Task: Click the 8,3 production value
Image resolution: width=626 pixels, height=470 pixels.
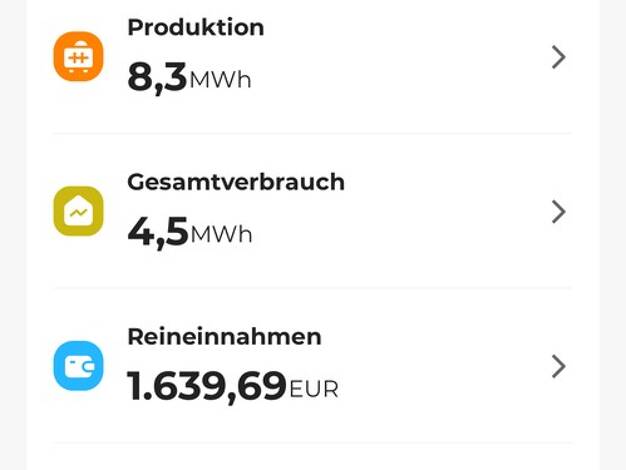Action: 157,77
